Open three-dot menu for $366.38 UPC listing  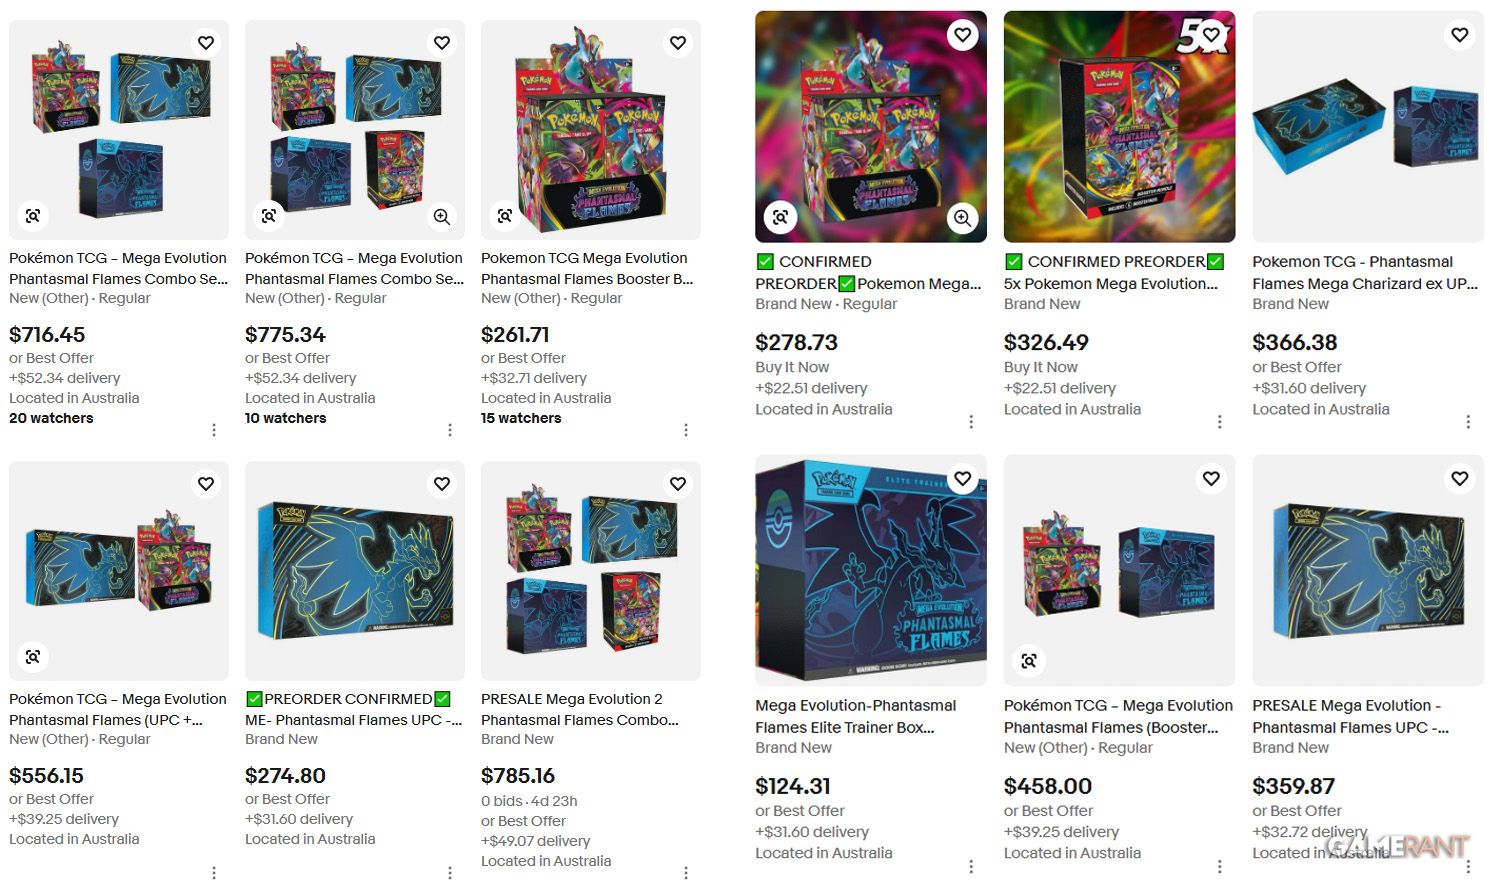pyautogui.click(x=1468, y=422)
